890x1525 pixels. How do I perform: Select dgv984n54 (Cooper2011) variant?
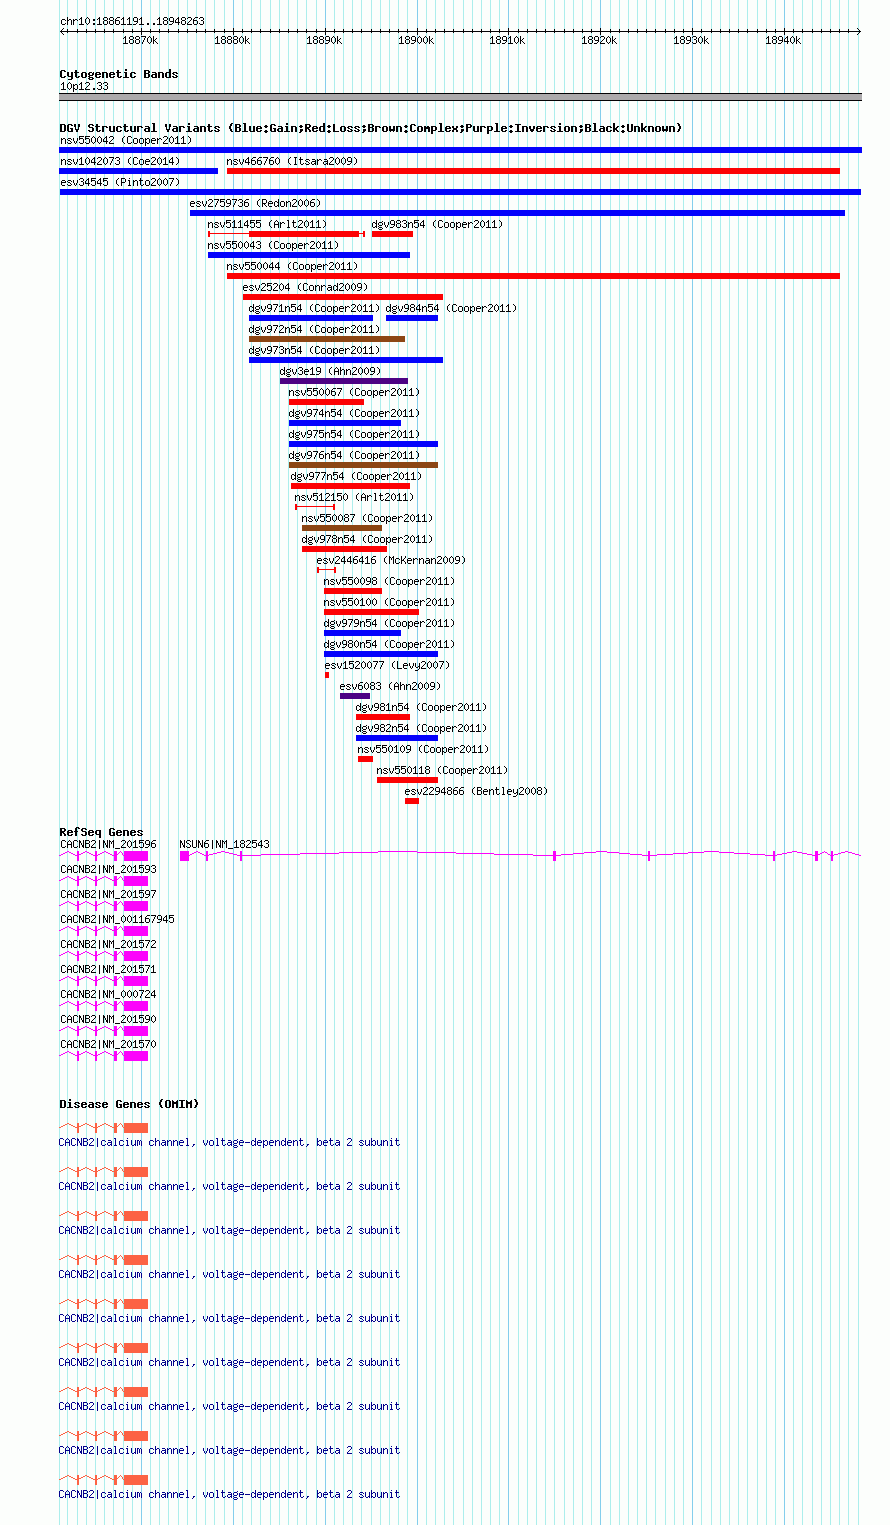click(412, 318)
